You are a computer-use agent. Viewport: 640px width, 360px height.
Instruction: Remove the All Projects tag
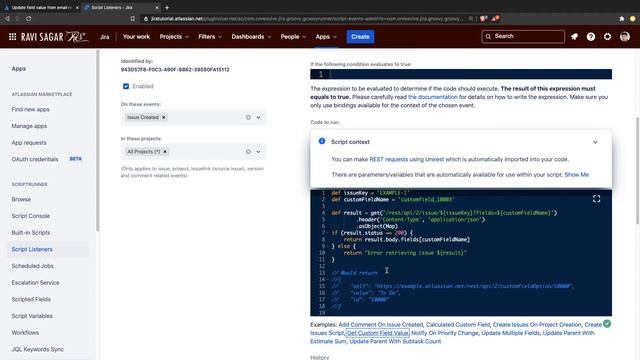pyautogui.click(x=165, y=151)
